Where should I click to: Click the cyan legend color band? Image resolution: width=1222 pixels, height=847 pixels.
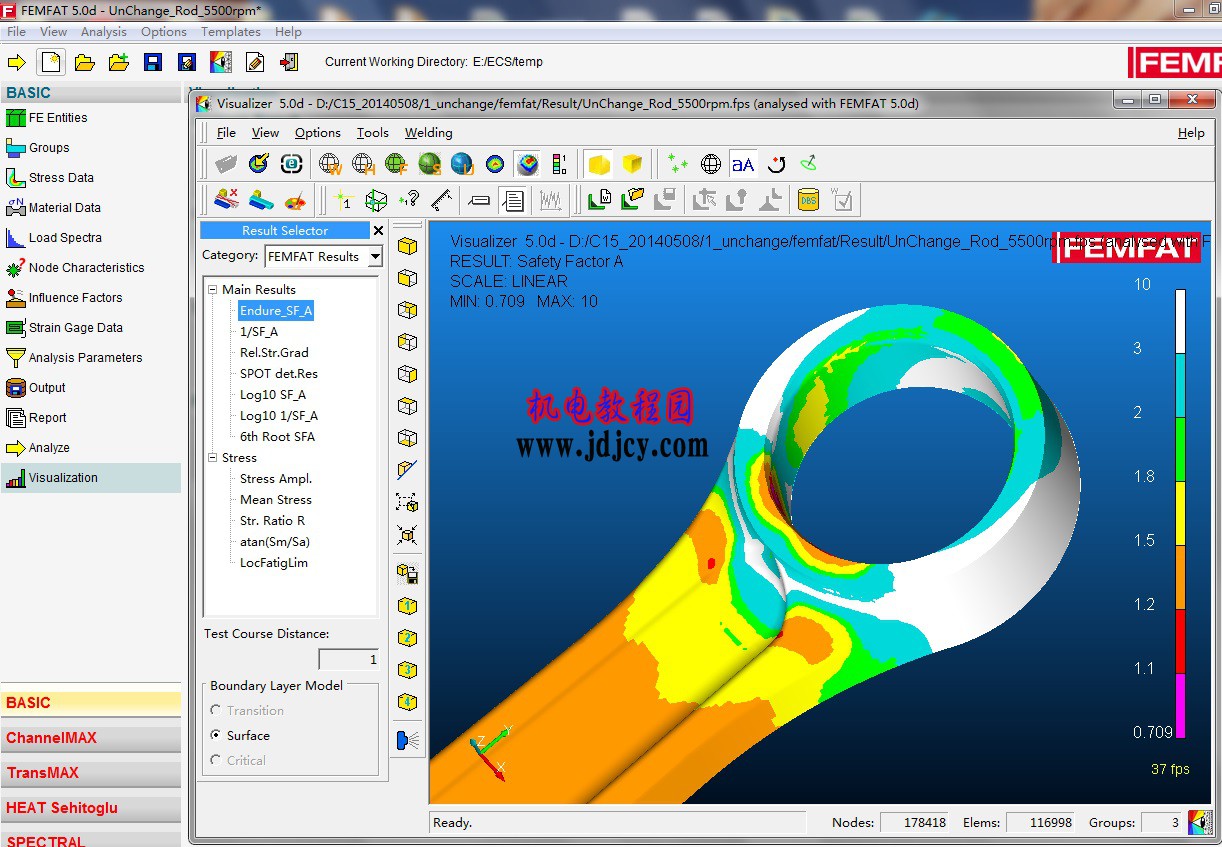coord(1180,385)
